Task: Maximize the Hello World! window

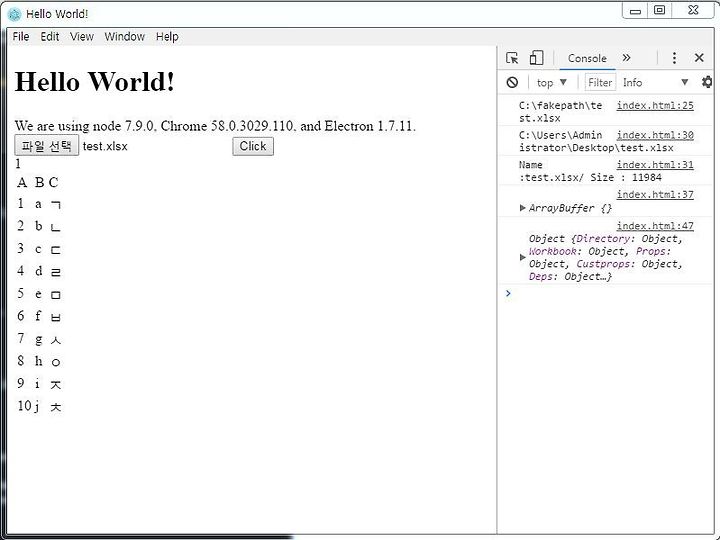Action: coord(659,10)
